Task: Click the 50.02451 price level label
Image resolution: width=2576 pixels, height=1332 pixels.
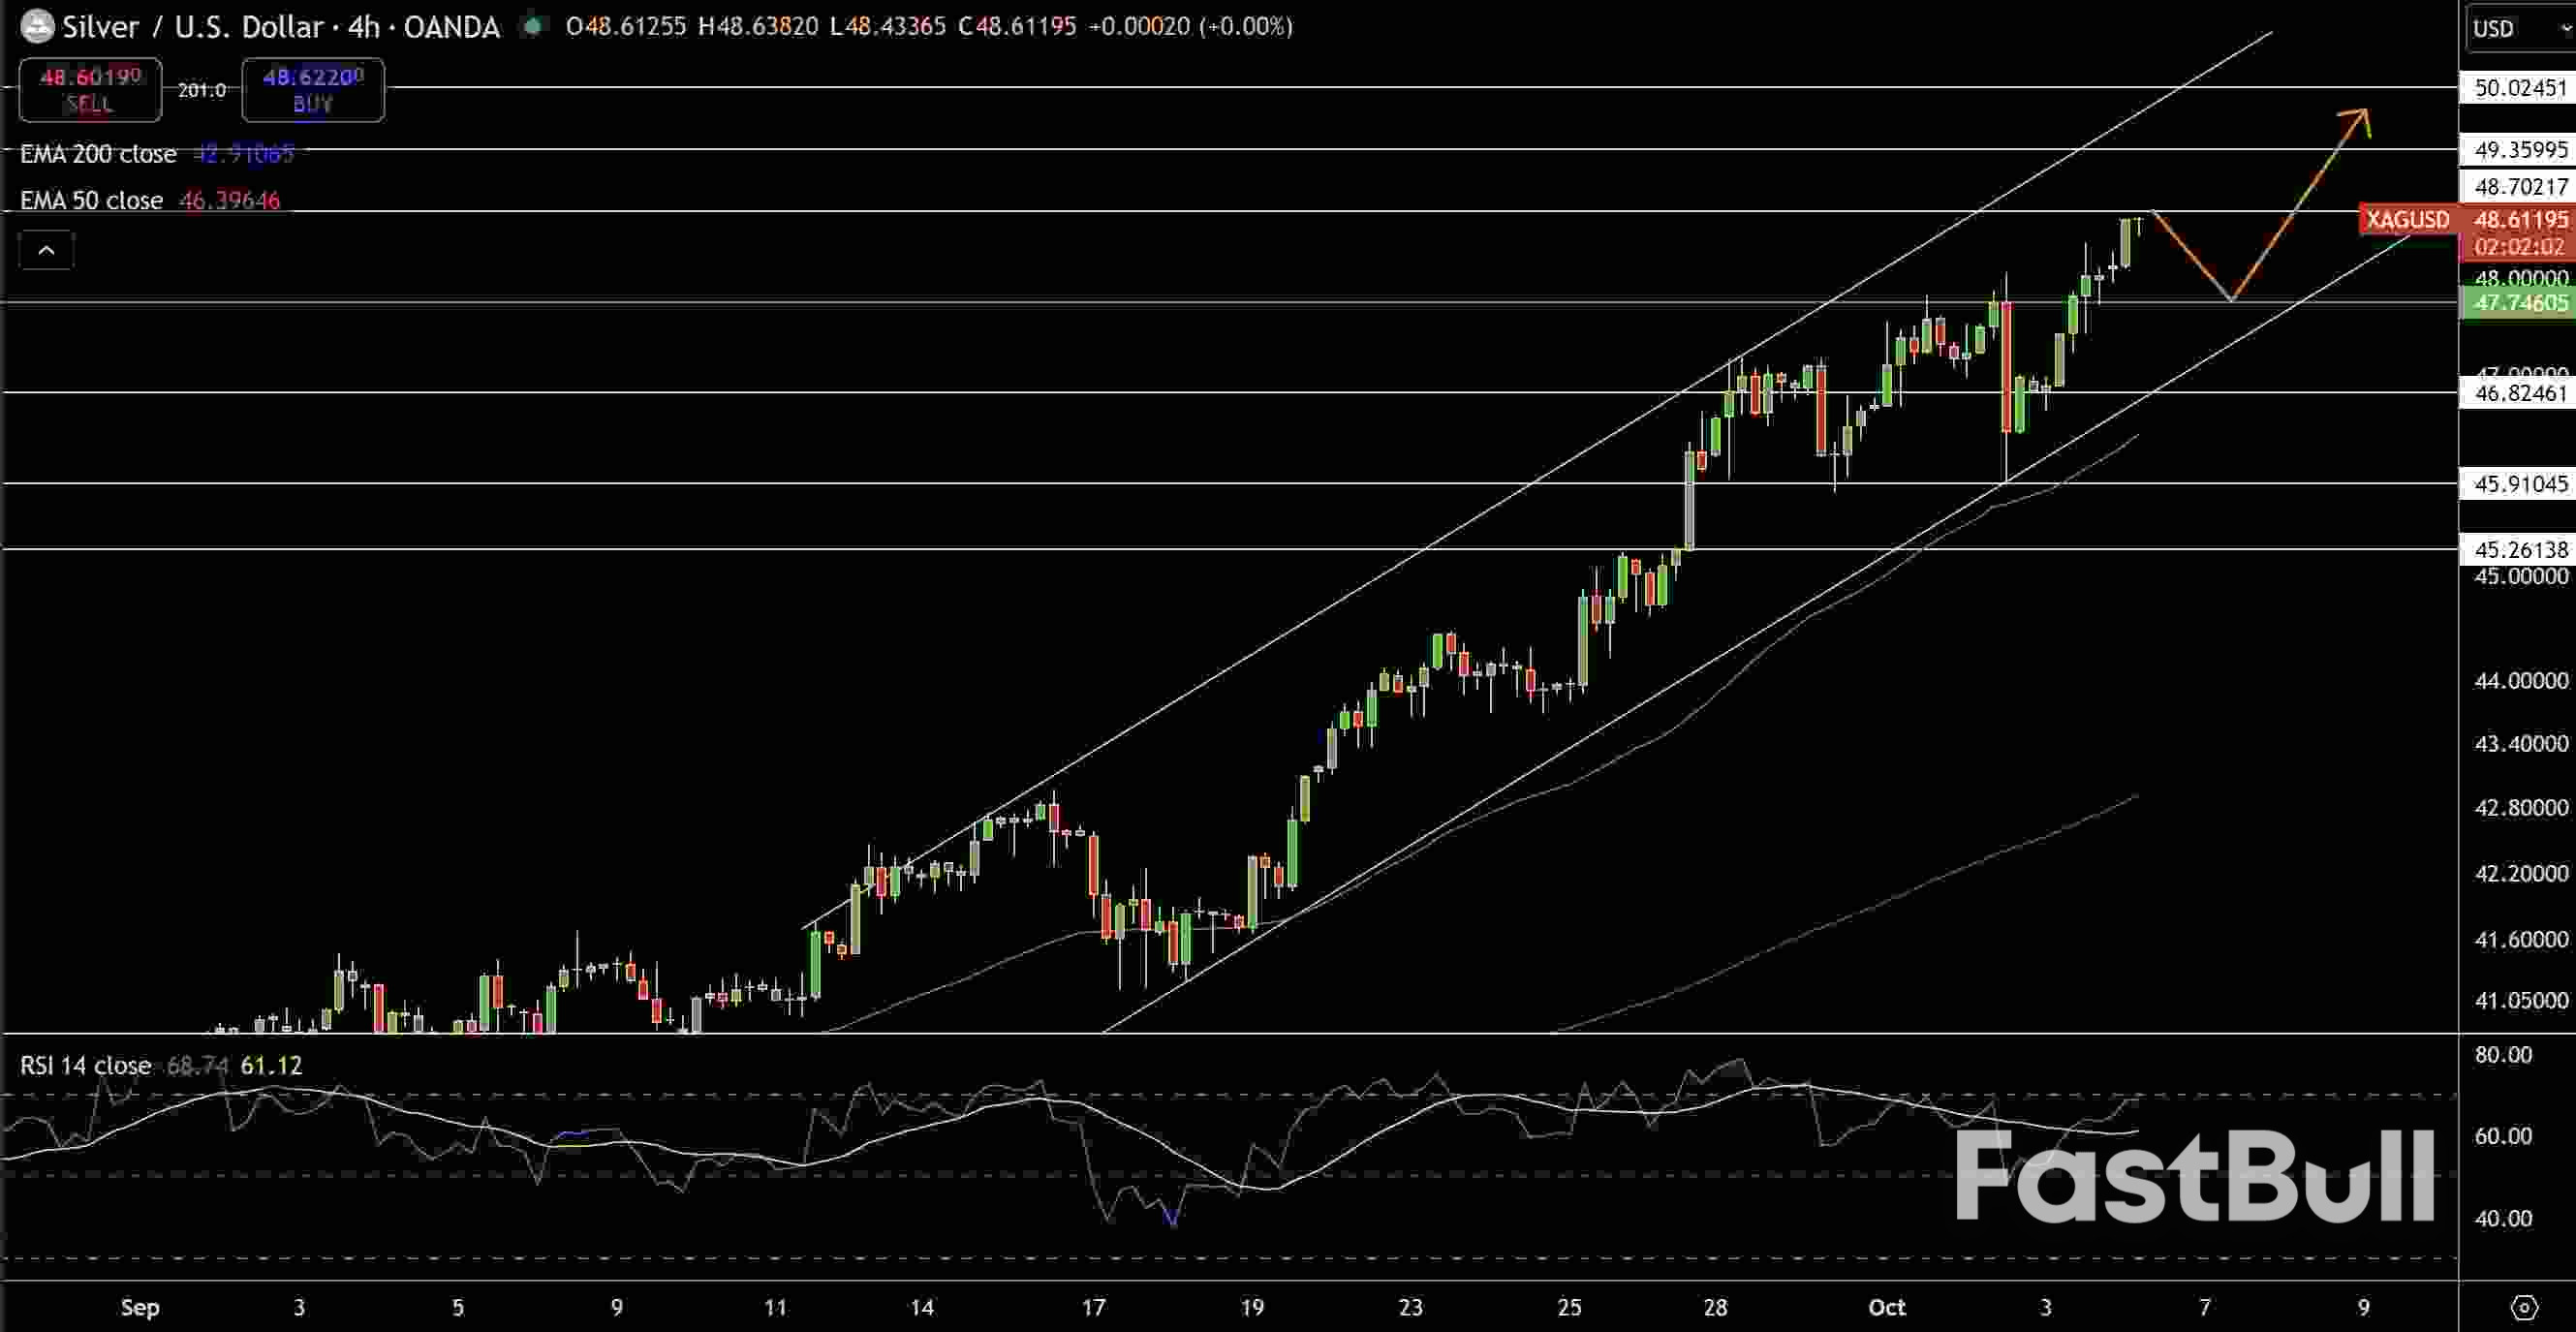Action: coord(2519,89)
